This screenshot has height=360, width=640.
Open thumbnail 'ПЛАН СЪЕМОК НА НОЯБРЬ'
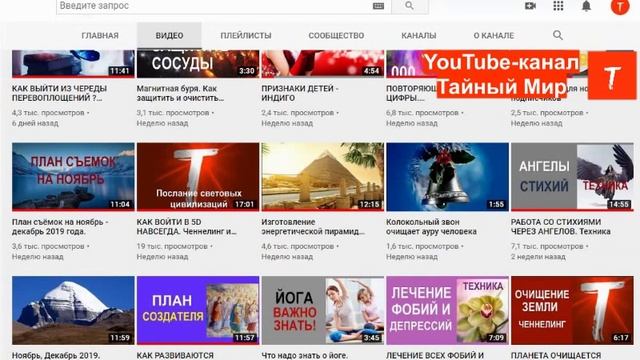click(73, 177)
